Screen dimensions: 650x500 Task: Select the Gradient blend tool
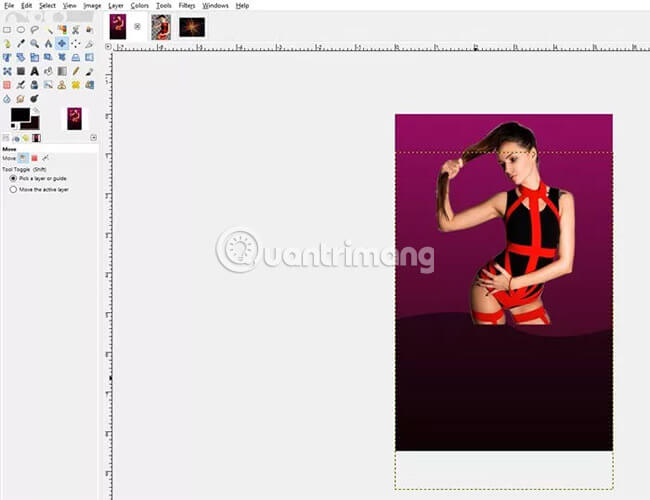62,71
